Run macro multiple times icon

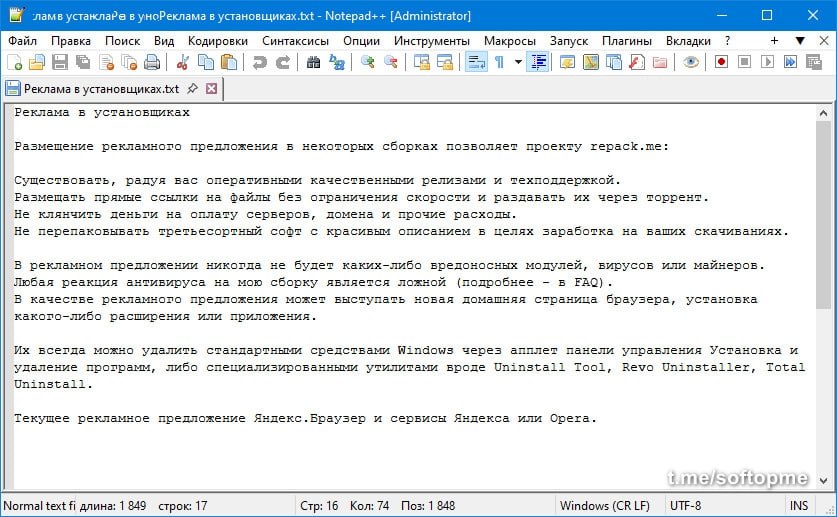(x=791, y=62)
